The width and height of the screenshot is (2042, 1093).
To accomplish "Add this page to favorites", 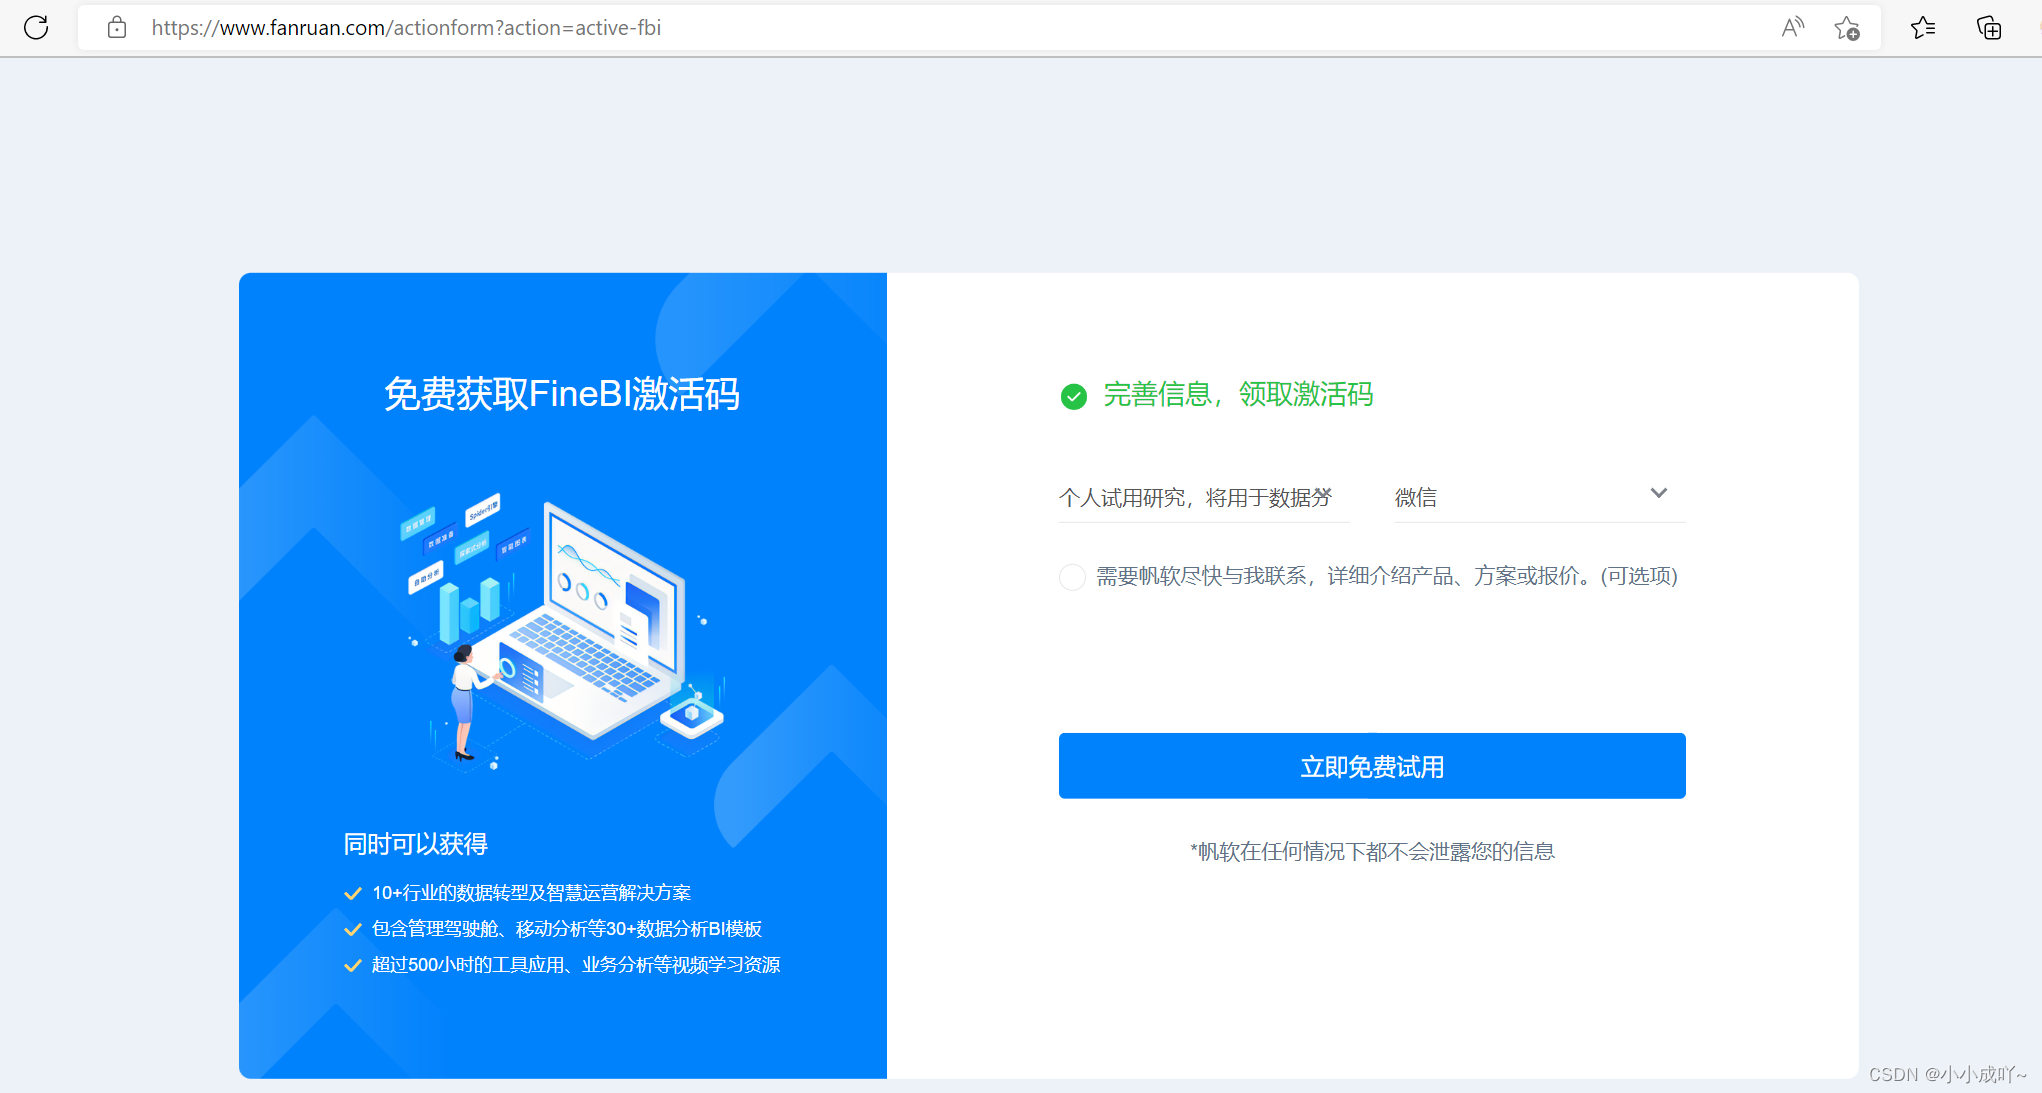I will (1847, 28).
